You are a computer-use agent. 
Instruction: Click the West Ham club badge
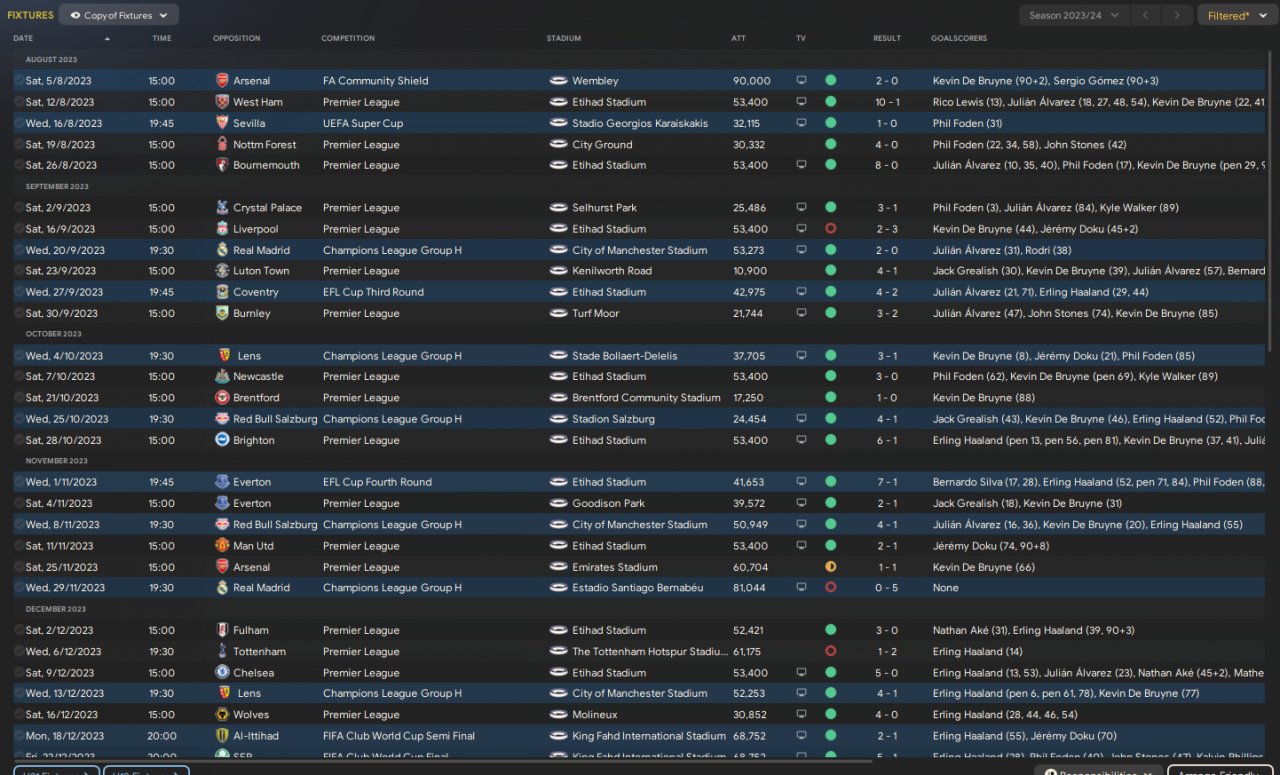pos(222,102)
